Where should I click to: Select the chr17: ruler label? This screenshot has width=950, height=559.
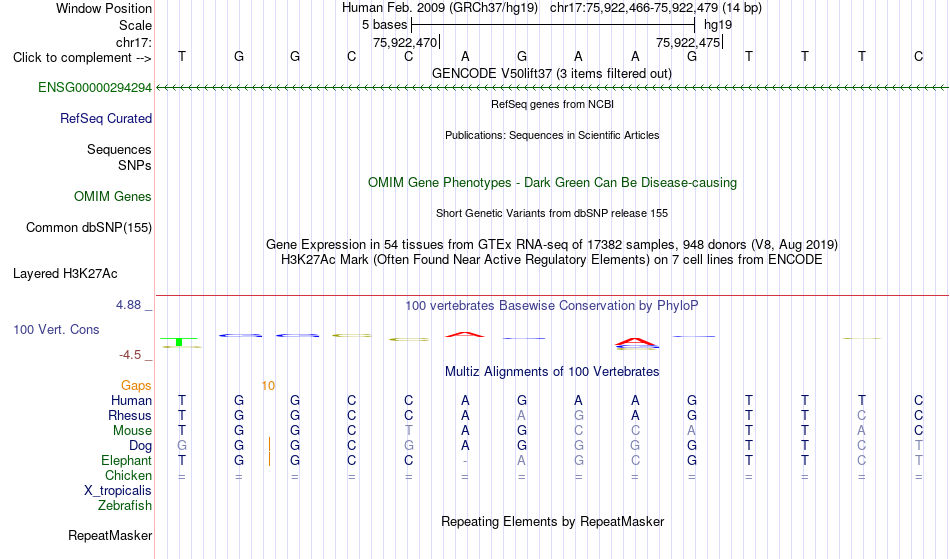click(x=134, y=42)
